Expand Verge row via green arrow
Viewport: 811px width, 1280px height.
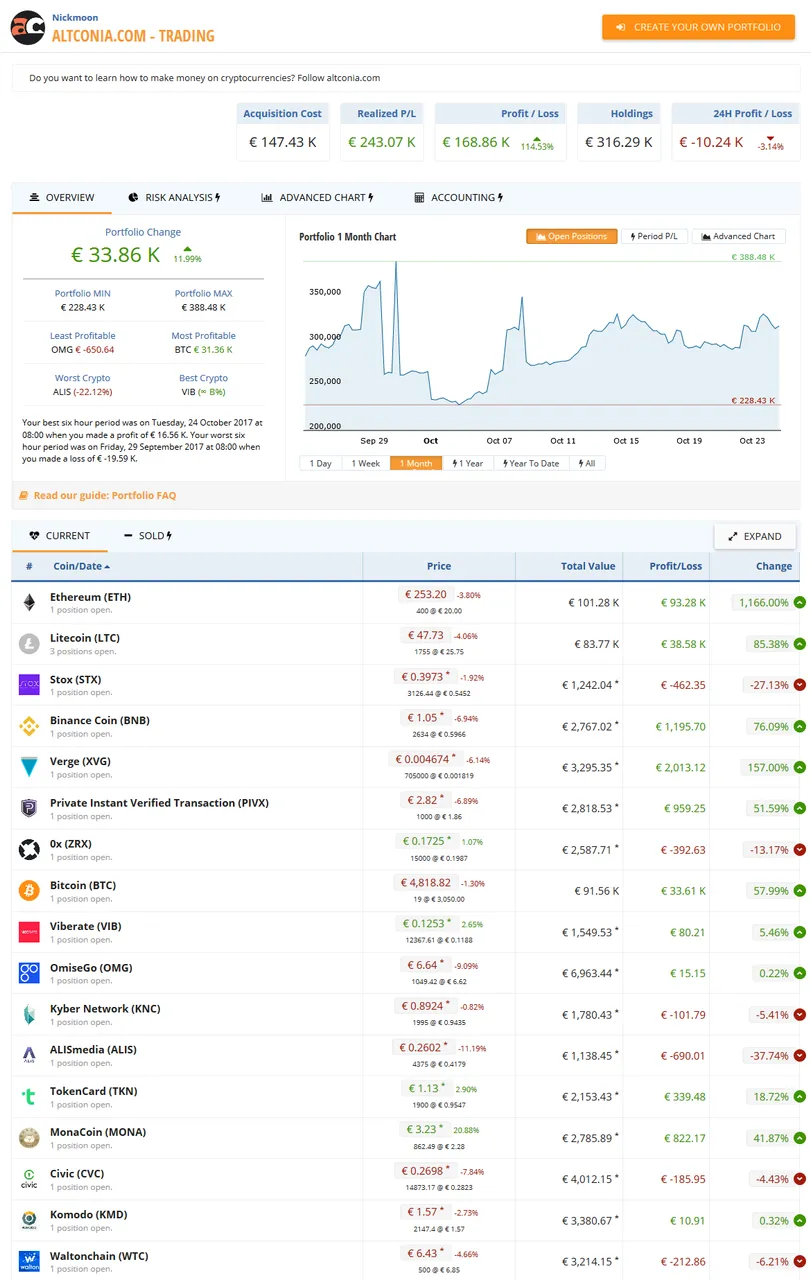(800, 768)
